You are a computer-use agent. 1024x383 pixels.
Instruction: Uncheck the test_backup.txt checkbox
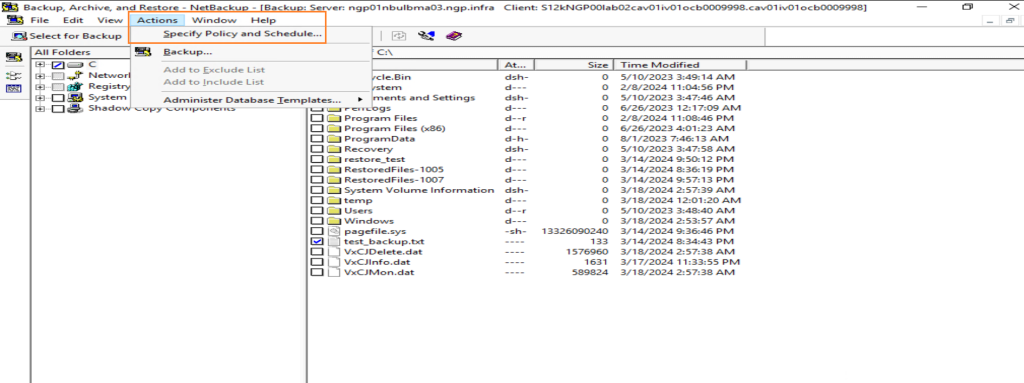point(317,241)
